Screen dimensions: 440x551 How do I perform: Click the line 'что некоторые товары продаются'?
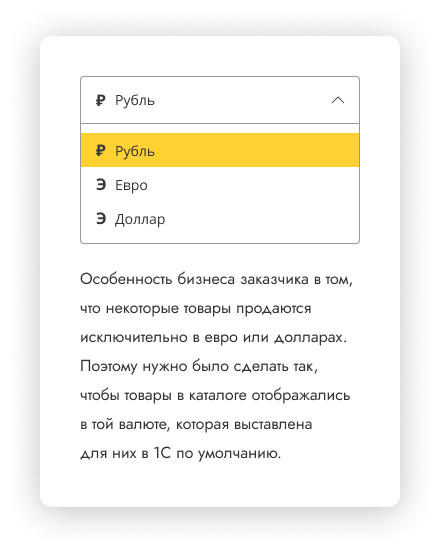click(196, 309)
